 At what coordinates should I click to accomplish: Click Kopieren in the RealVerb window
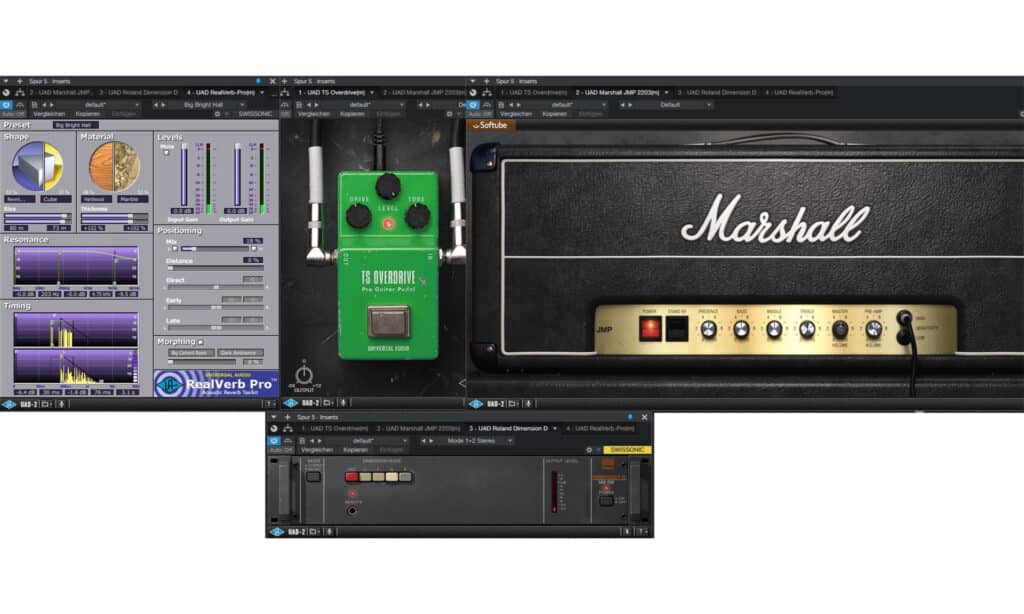88,114
